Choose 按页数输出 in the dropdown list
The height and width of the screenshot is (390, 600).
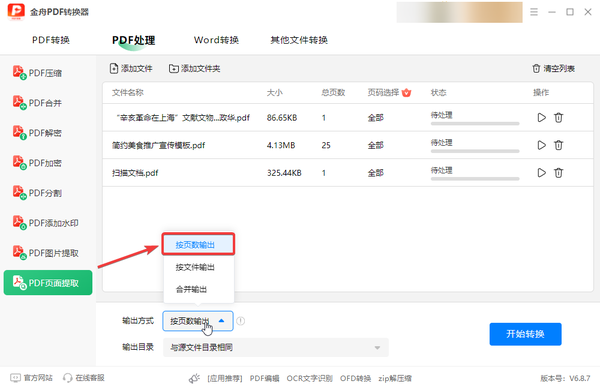pos(198,244)
